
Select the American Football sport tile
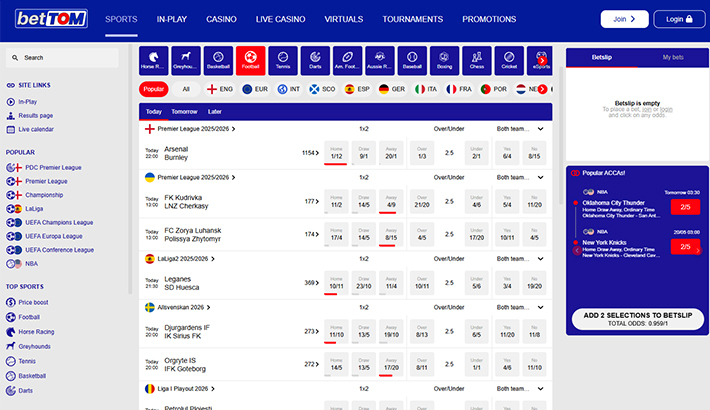click(x=347, y=60)
